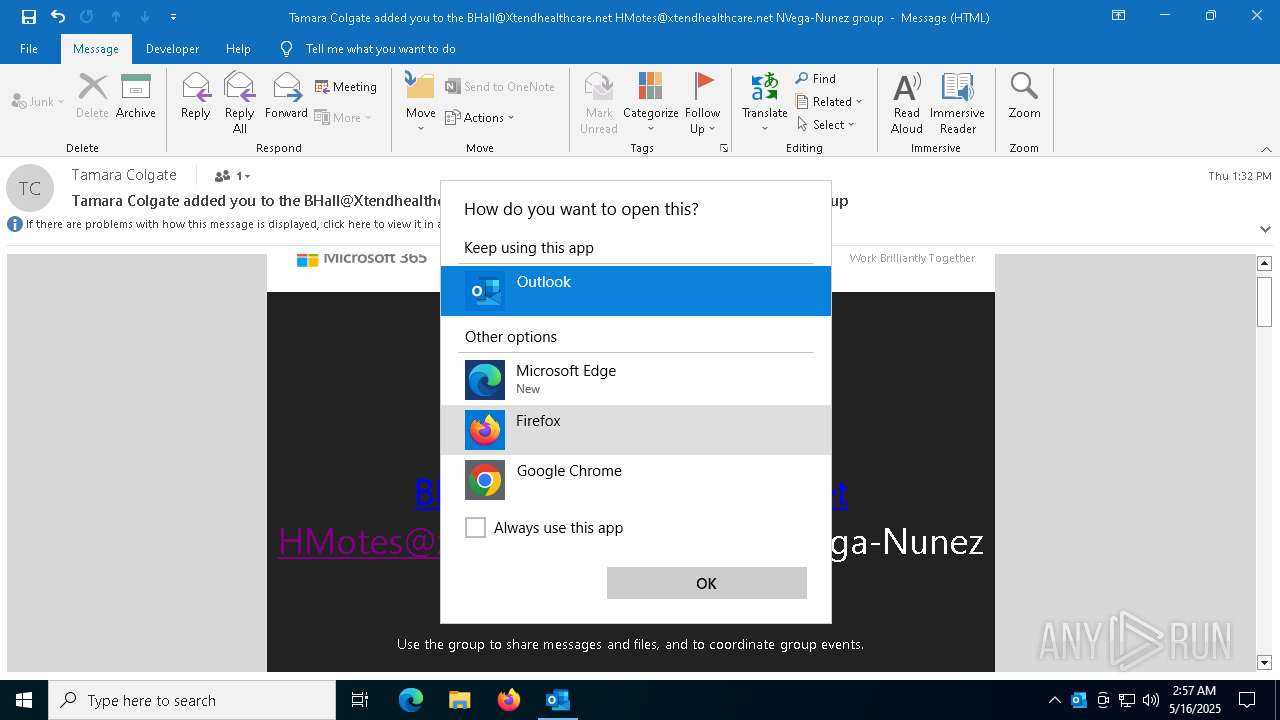Click the Undo arrow in quick access toolbar
1280x720 pixels.
point(58,17)
